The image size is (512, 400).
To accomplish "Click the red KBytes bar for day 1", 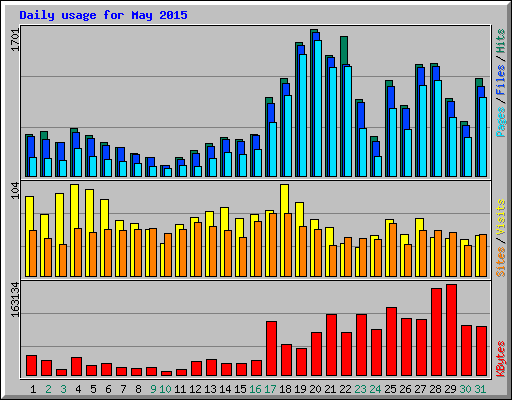I will click(x=31, y=366).
